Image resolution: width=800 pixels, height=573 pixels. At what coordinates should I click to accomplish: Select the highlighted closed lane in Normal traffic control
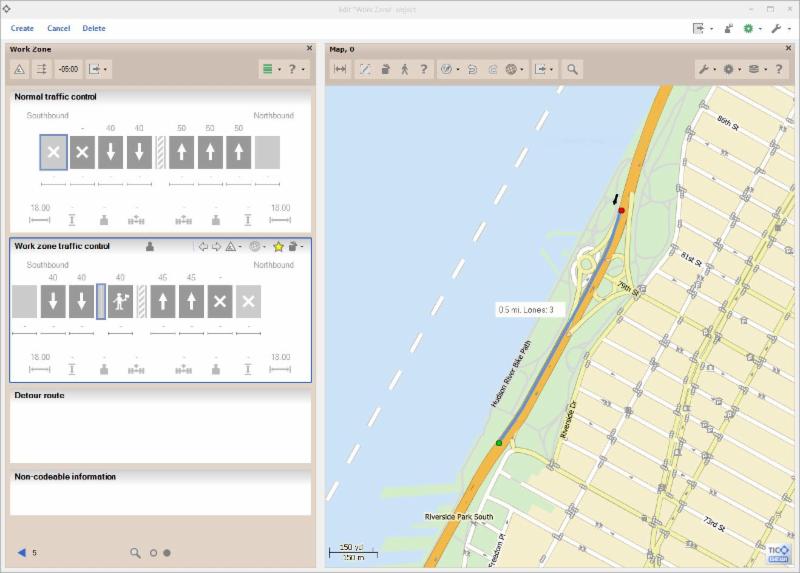[x=54, y=152]
